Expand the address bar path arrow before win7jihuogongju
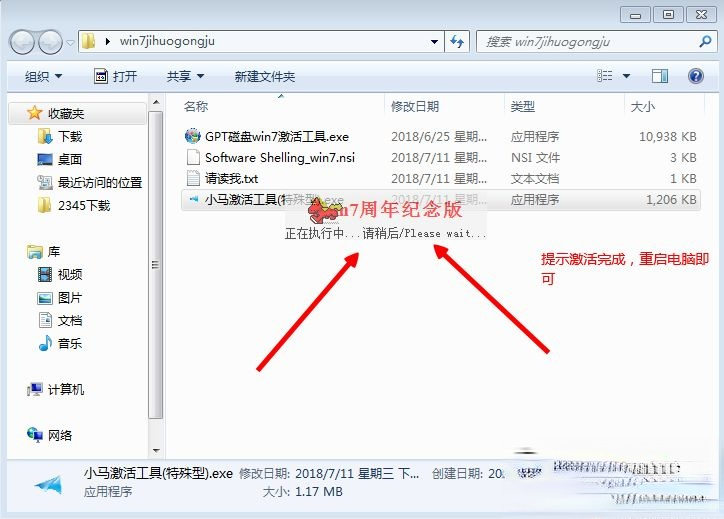This screenshot has width=724, height=519. coord(108,42)
